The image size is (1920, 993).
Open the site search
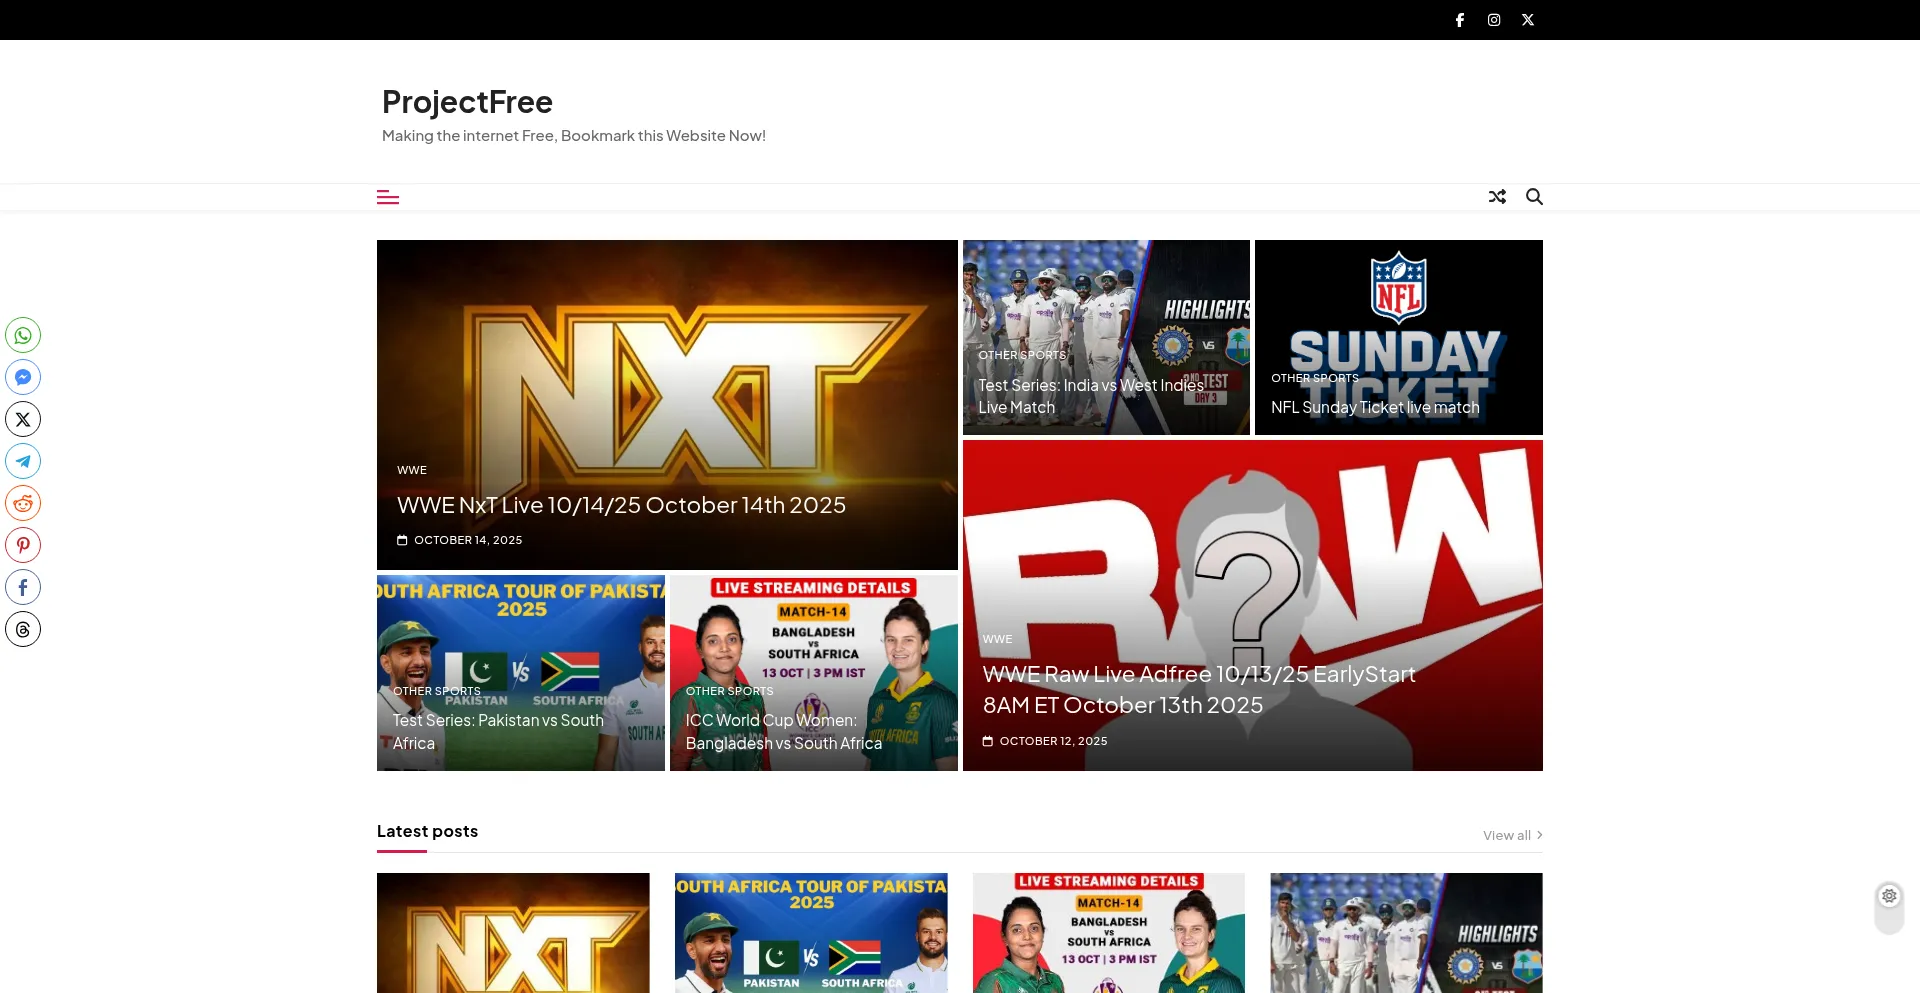point(1534,197)
